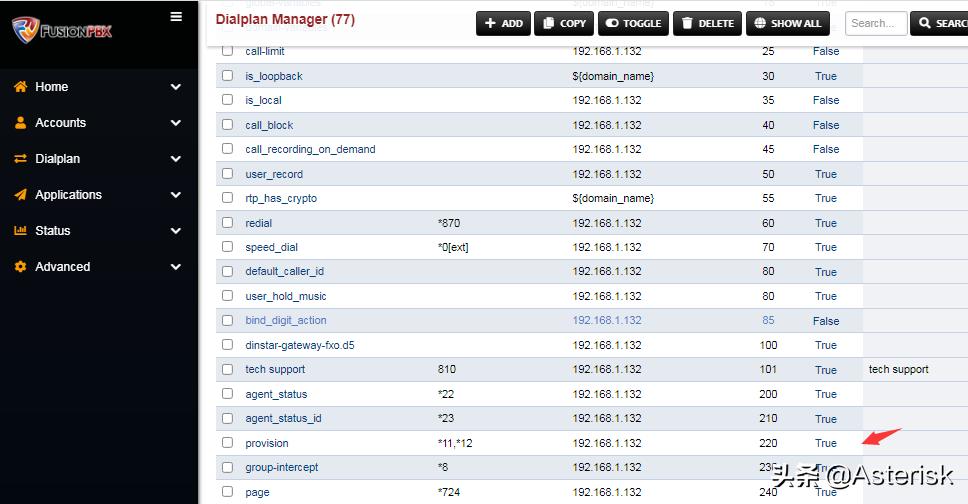Click the *870 redial number
968x504 pixels.
(x=449, y=223)
